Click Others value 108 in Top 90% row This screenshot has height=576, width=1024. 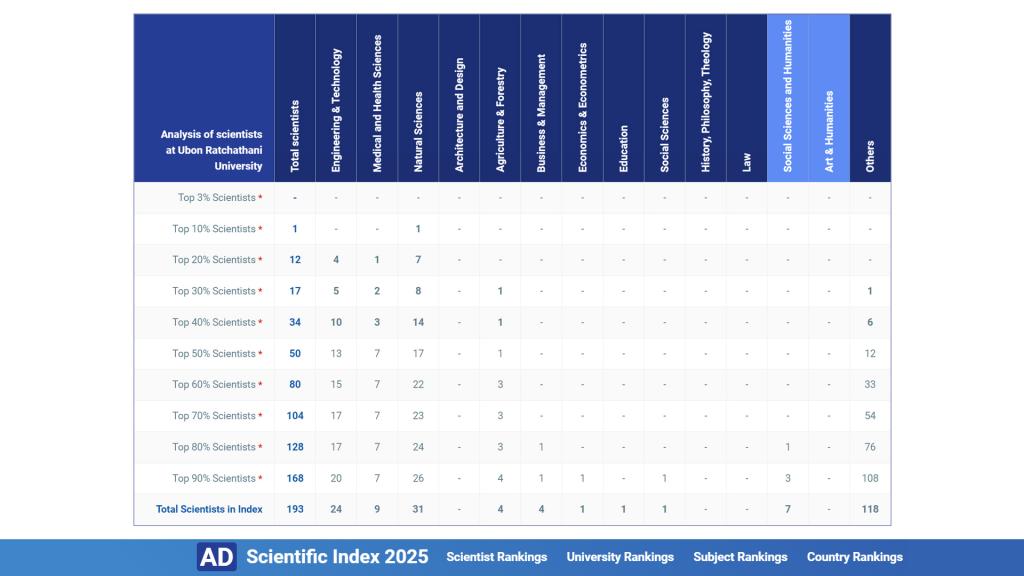click(x=870, y=479)
